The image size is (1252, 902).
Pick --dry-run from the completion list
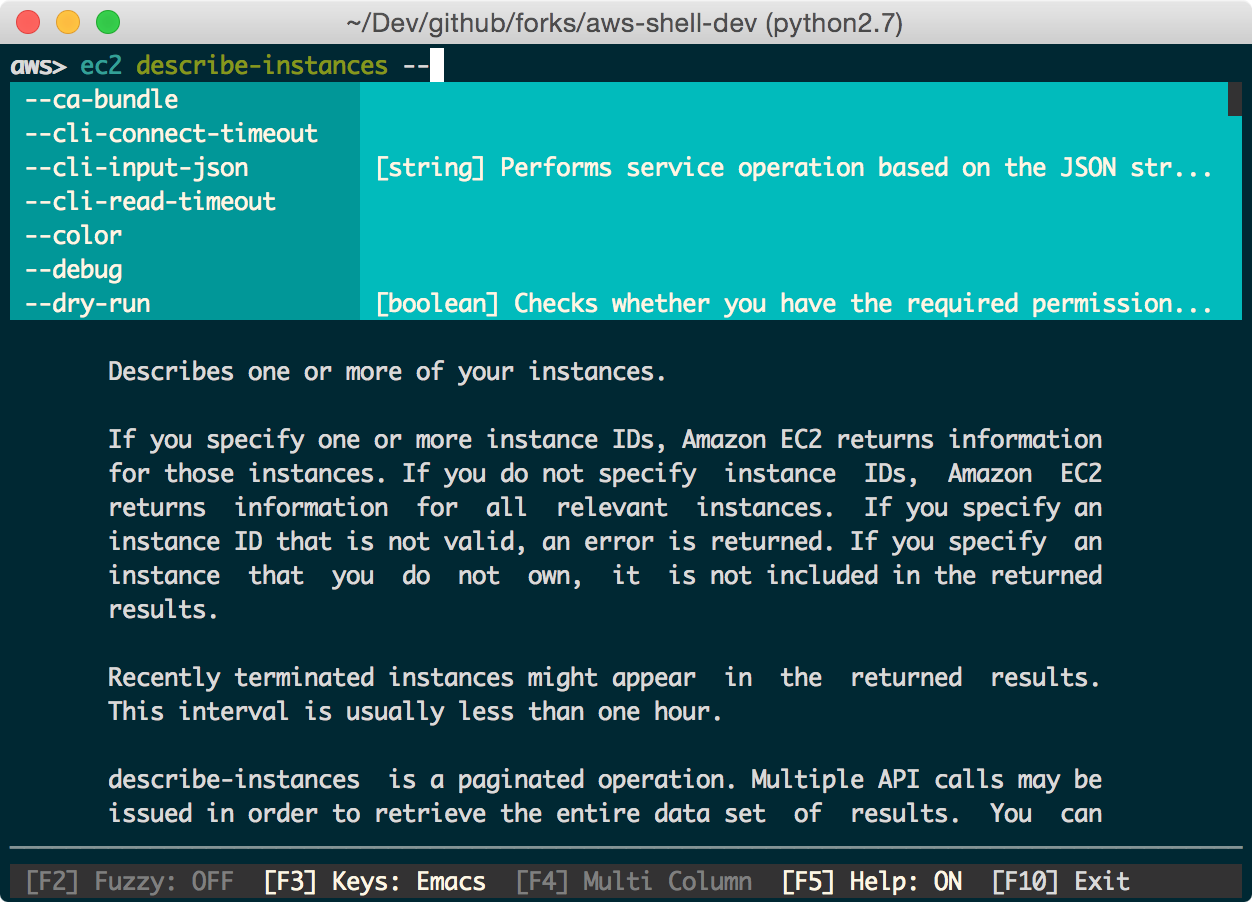[184, 303]
